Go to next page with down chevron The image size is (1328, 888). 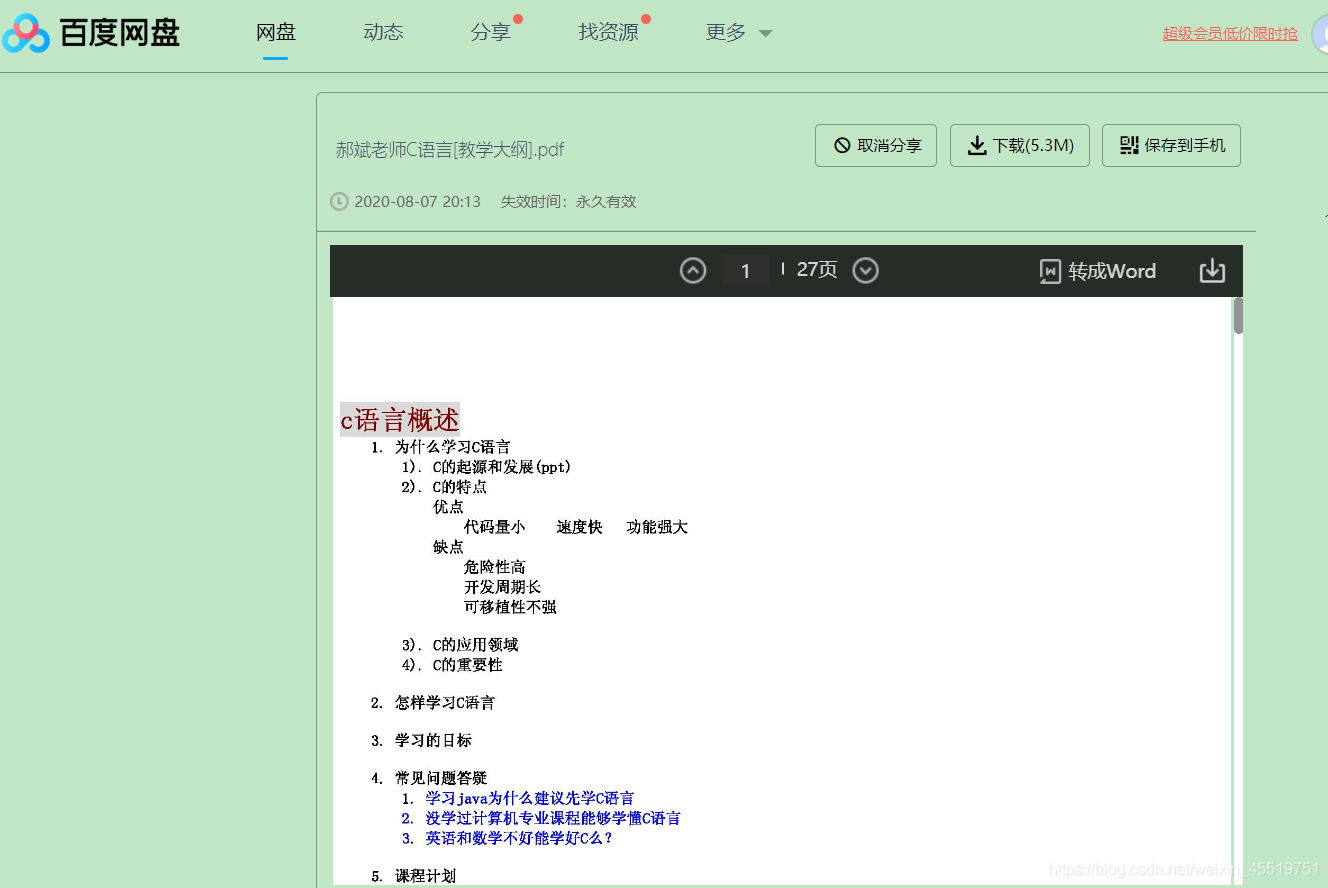[x=865, y=270]
